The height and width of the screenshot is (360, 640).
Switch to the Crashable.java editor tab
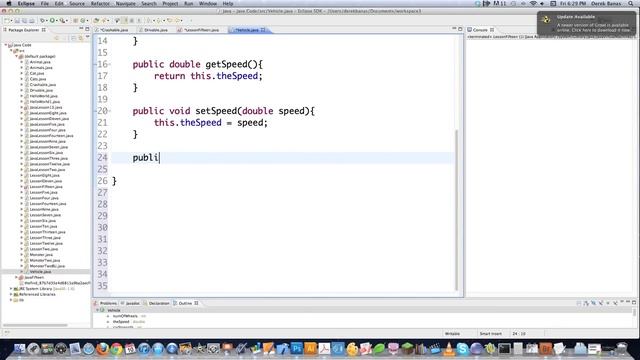114,30
